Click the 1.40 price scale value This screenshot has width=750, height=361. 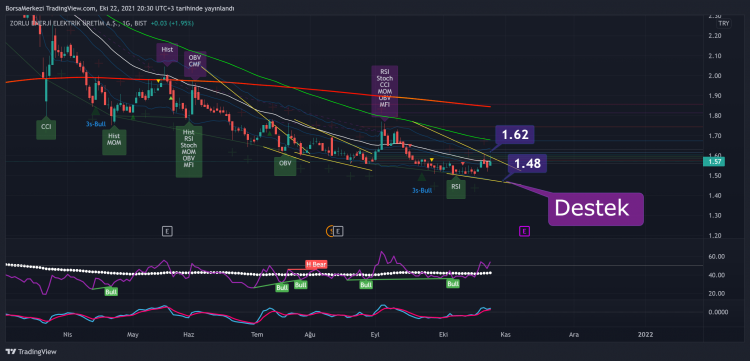pos(715,196)
